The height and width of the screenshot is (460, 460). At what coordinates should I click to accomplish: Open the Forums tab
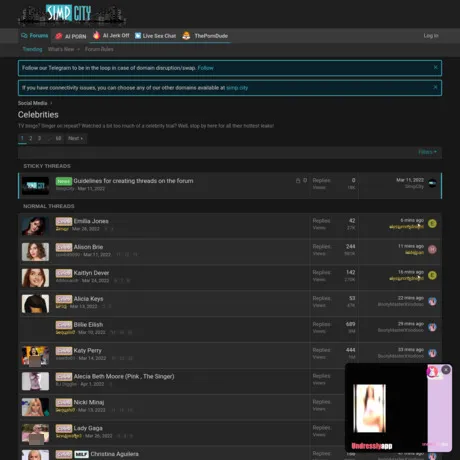(35, 36)
